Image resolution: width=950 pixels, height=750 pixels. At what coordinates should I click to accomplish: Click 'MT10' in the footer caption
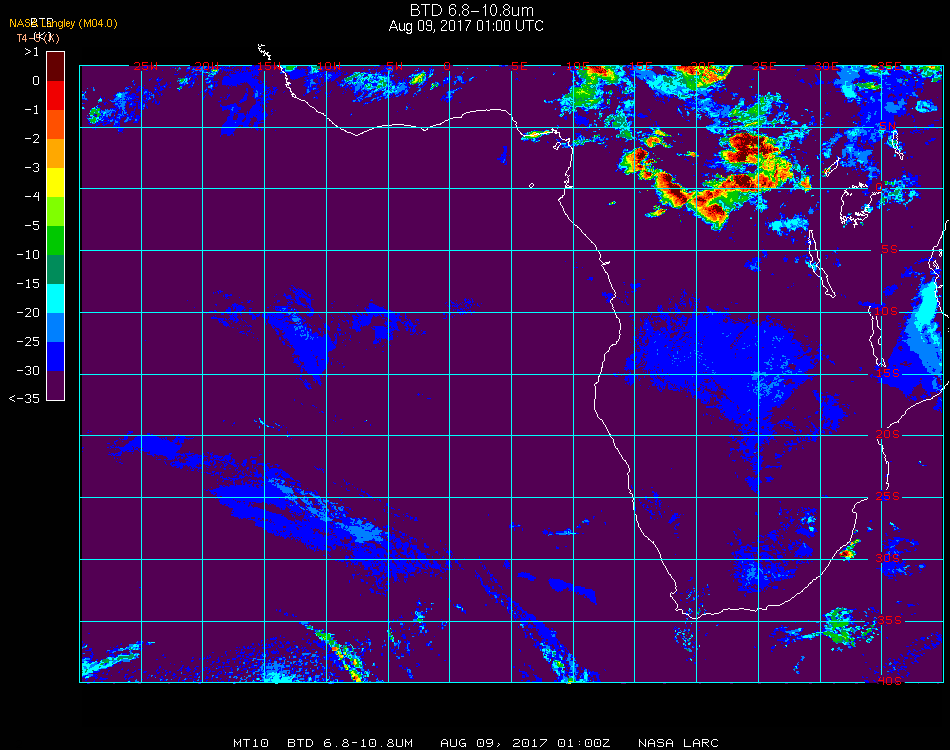tap(251, 743)
